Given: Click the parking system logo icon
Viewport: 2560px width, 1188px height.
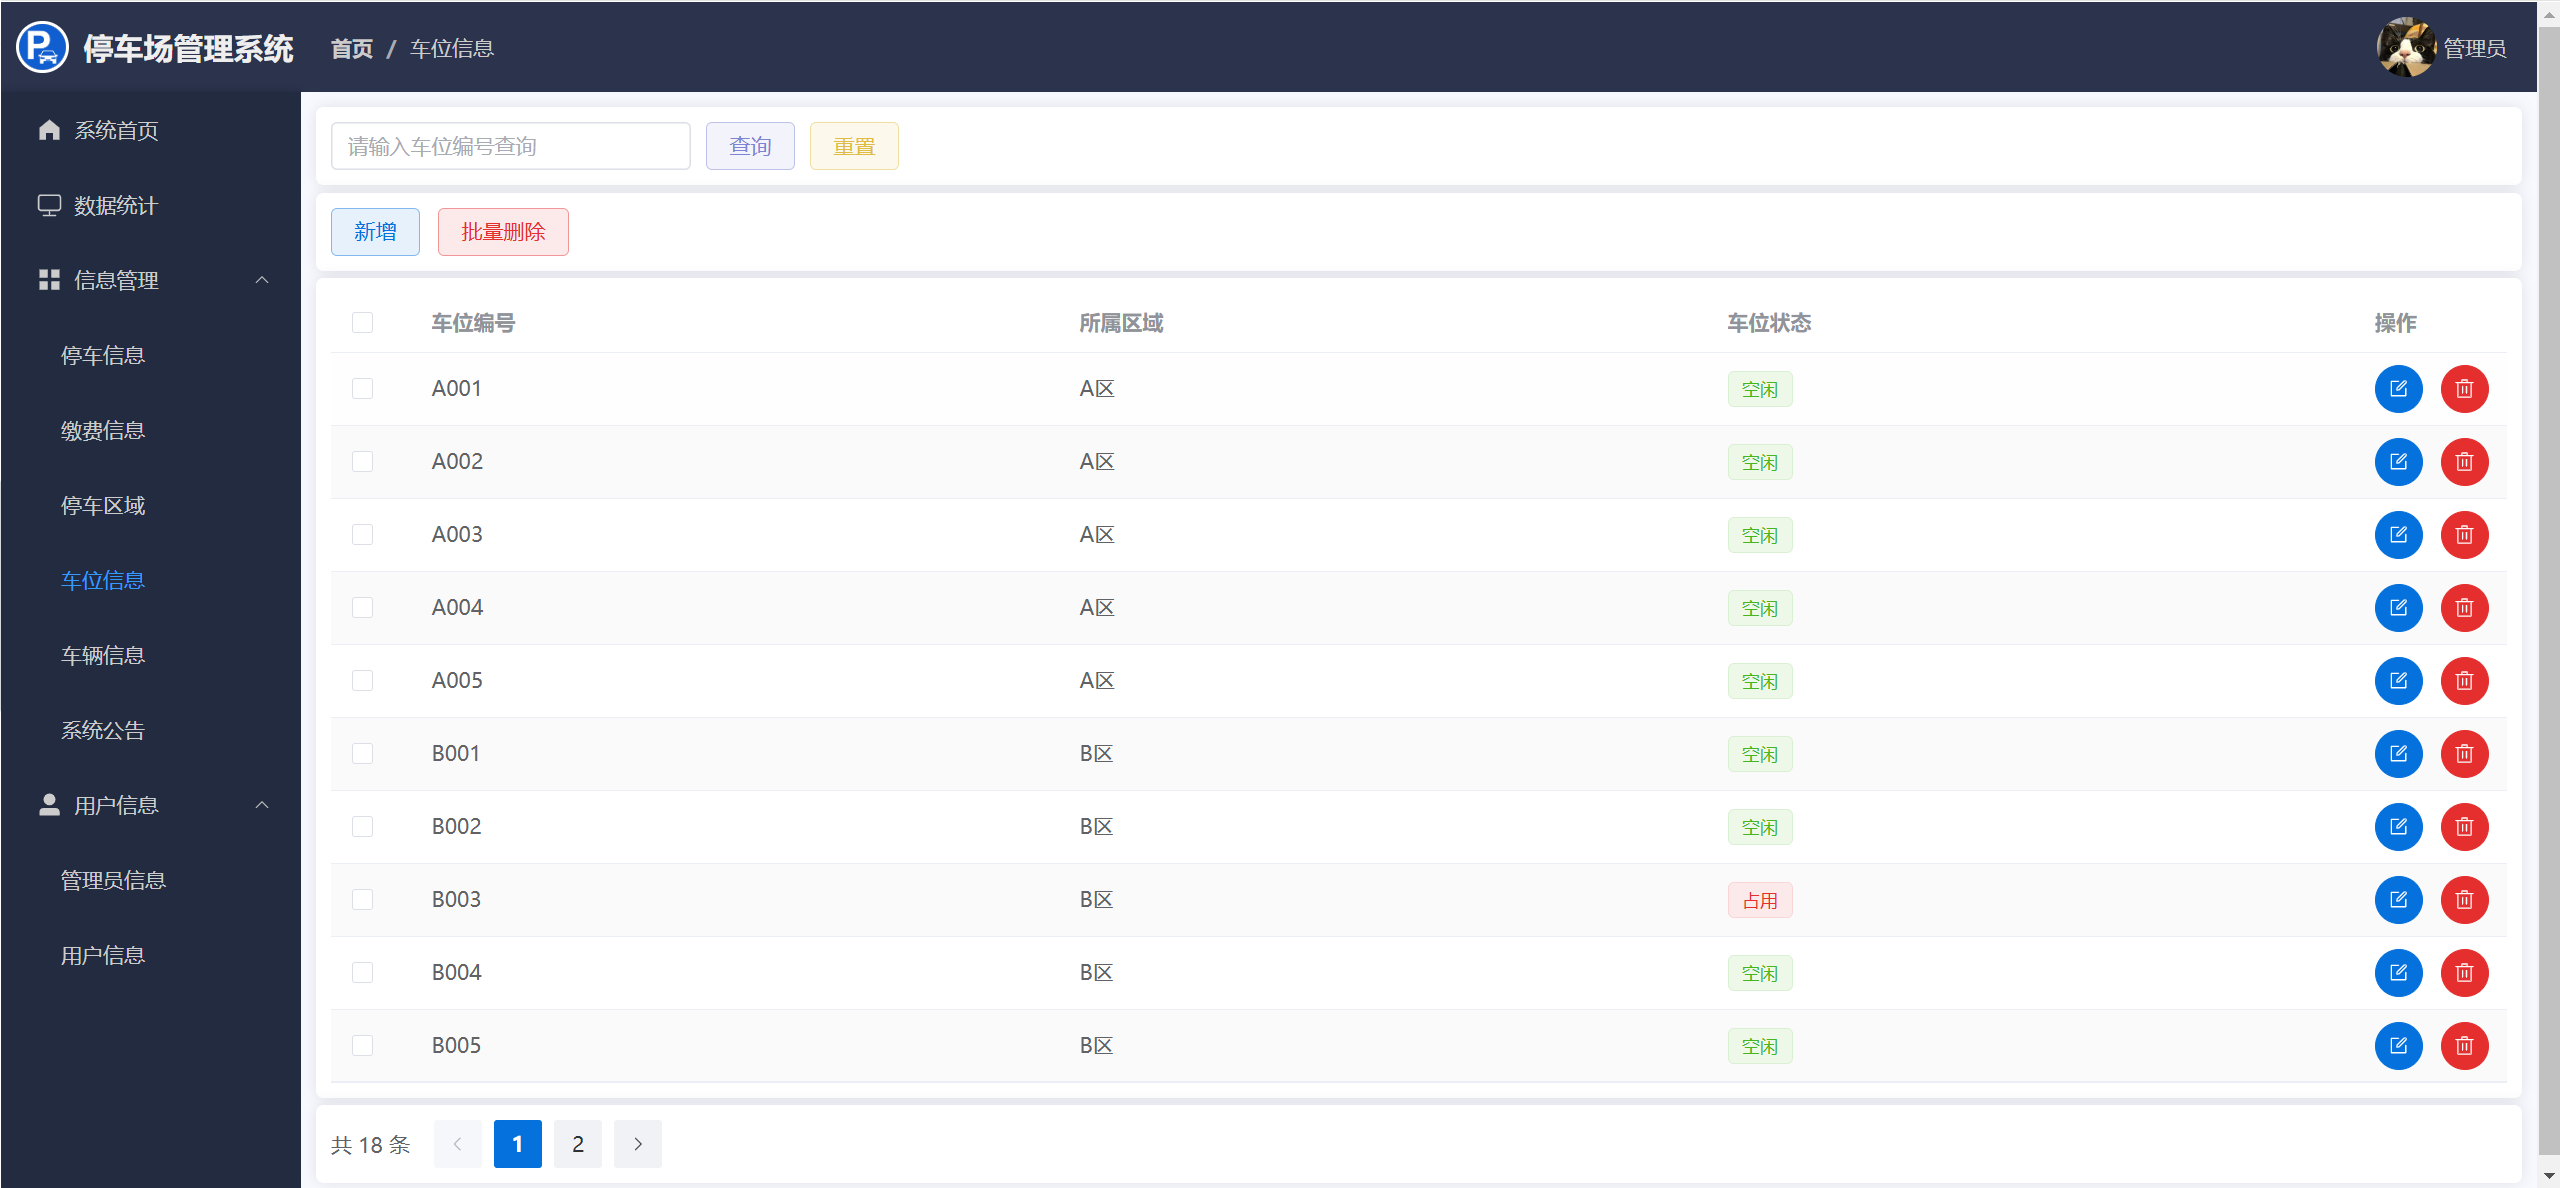Looking at the screenshot, I should coord(42,47).
